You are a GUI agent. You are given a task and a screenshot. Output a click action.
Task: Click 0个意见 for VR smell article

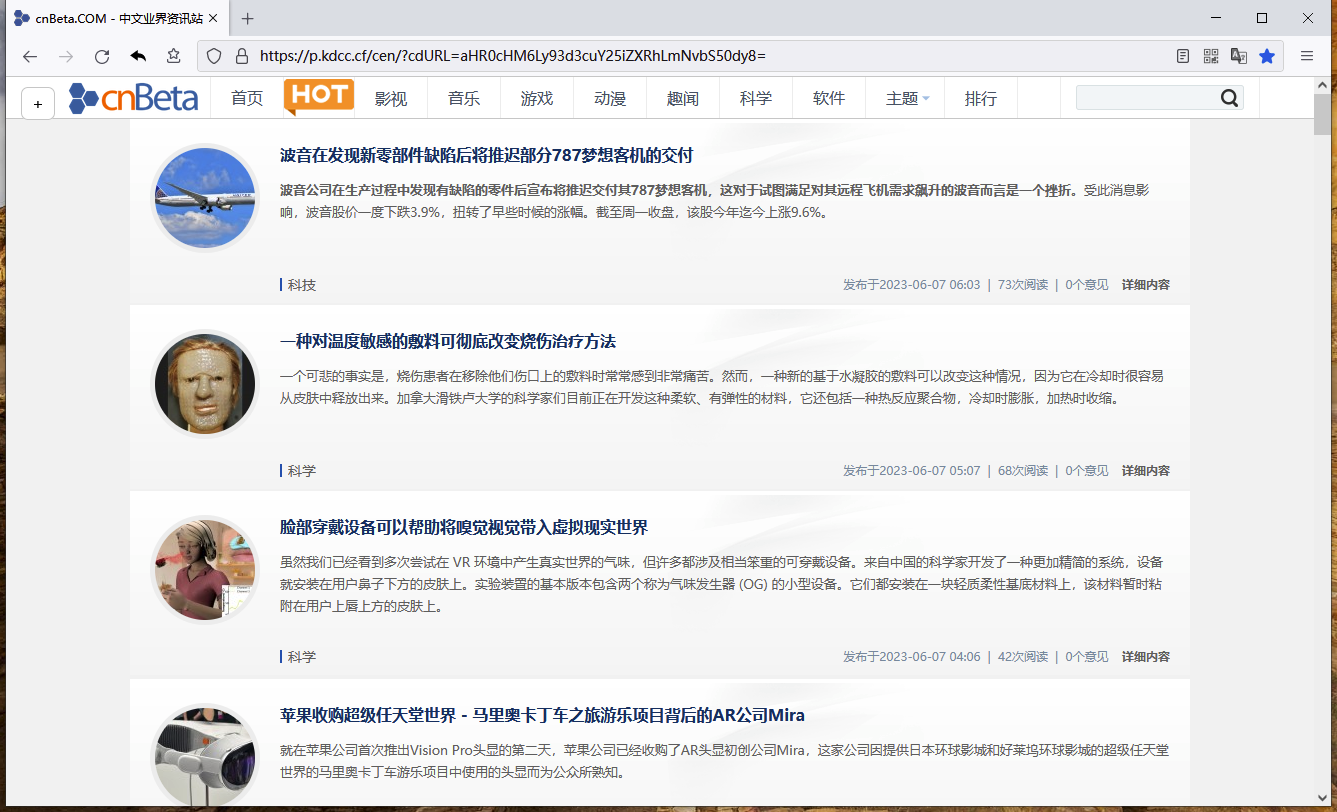click(x=1087, y=657)
